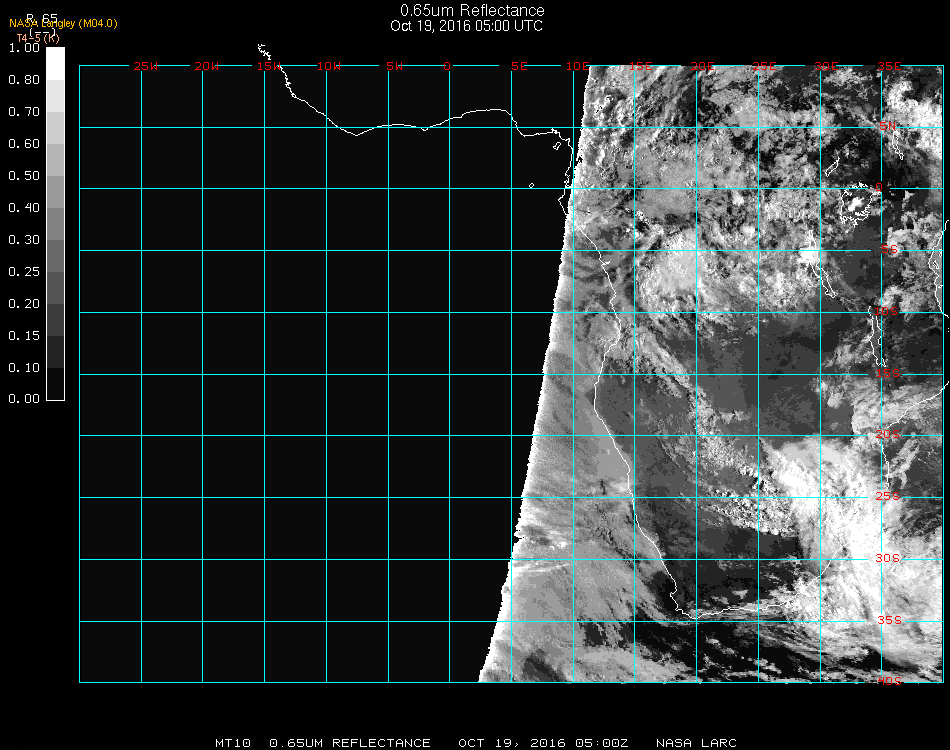Click the NASA Langley (M04.0) label

point(63,23)
